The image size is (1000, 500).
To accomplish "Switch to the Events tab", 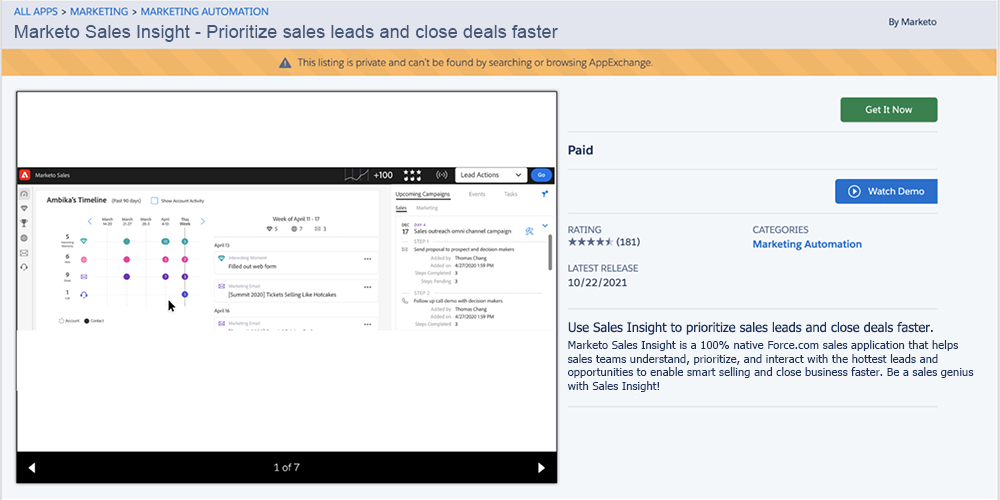I will (476, 194).
